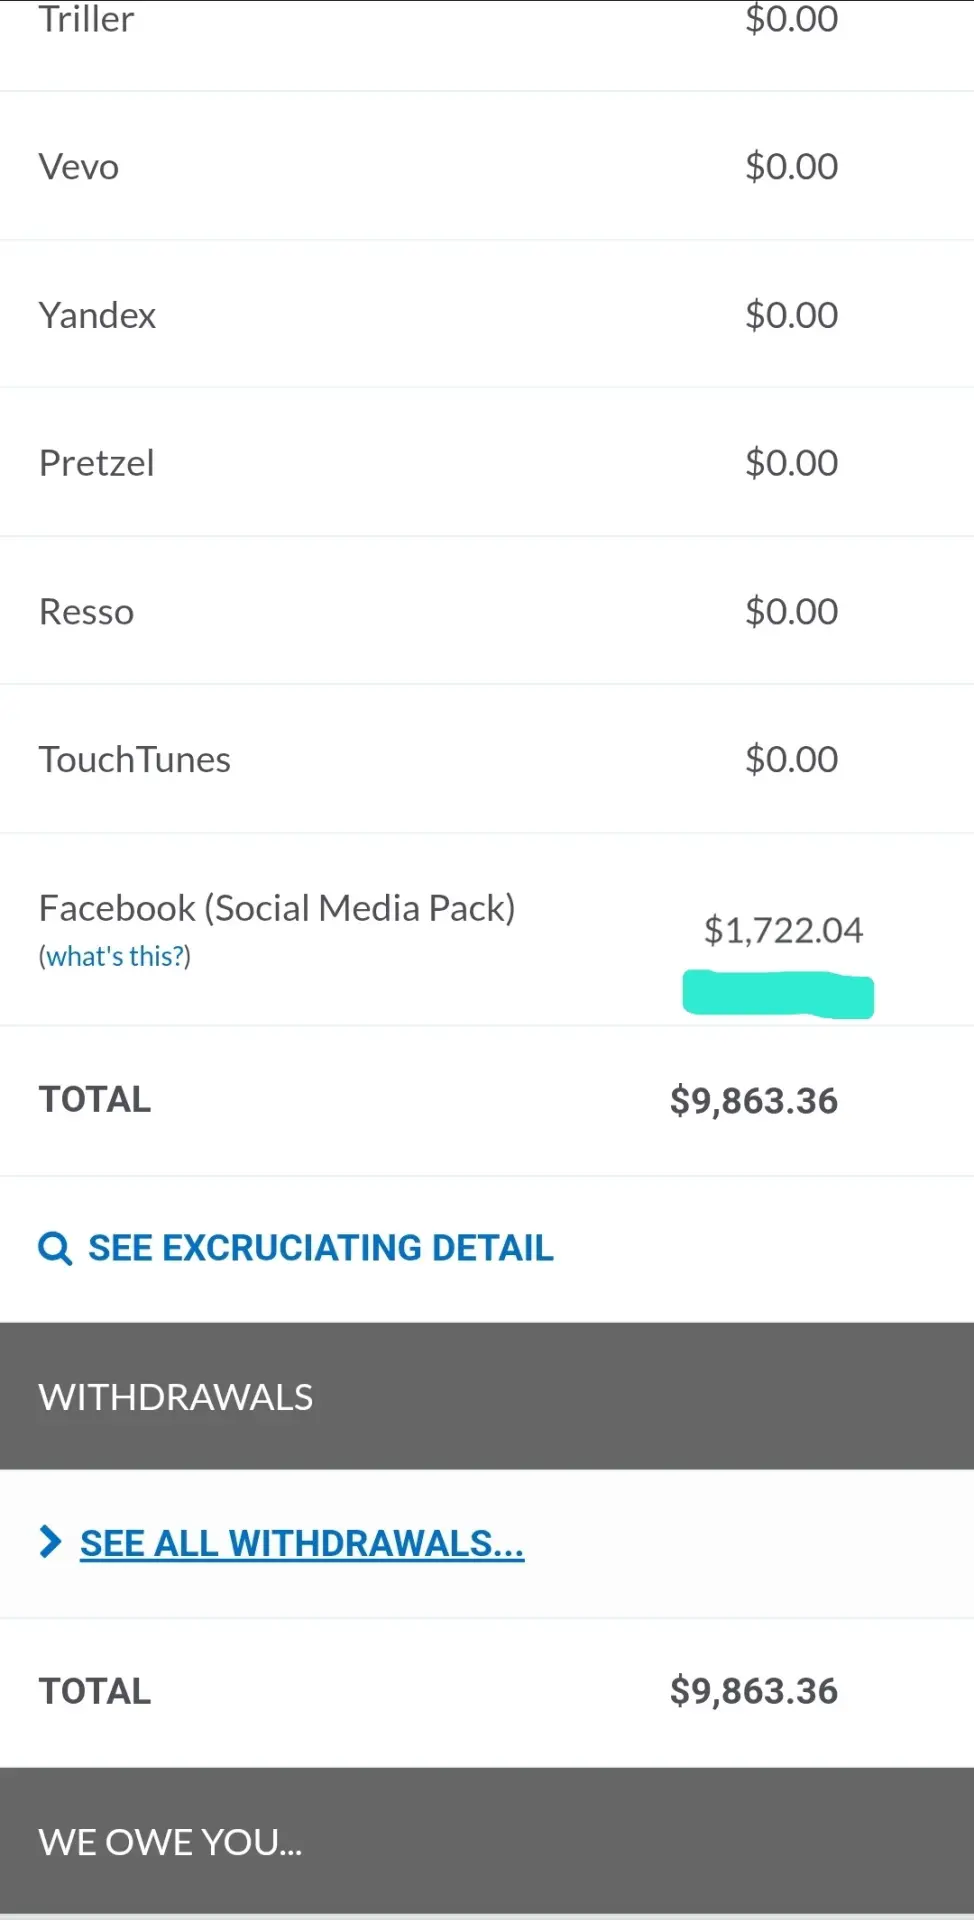
Task: Click the chevron beside See All Withdrawals
Action: pyautogui.click(x=50, y=1542)
